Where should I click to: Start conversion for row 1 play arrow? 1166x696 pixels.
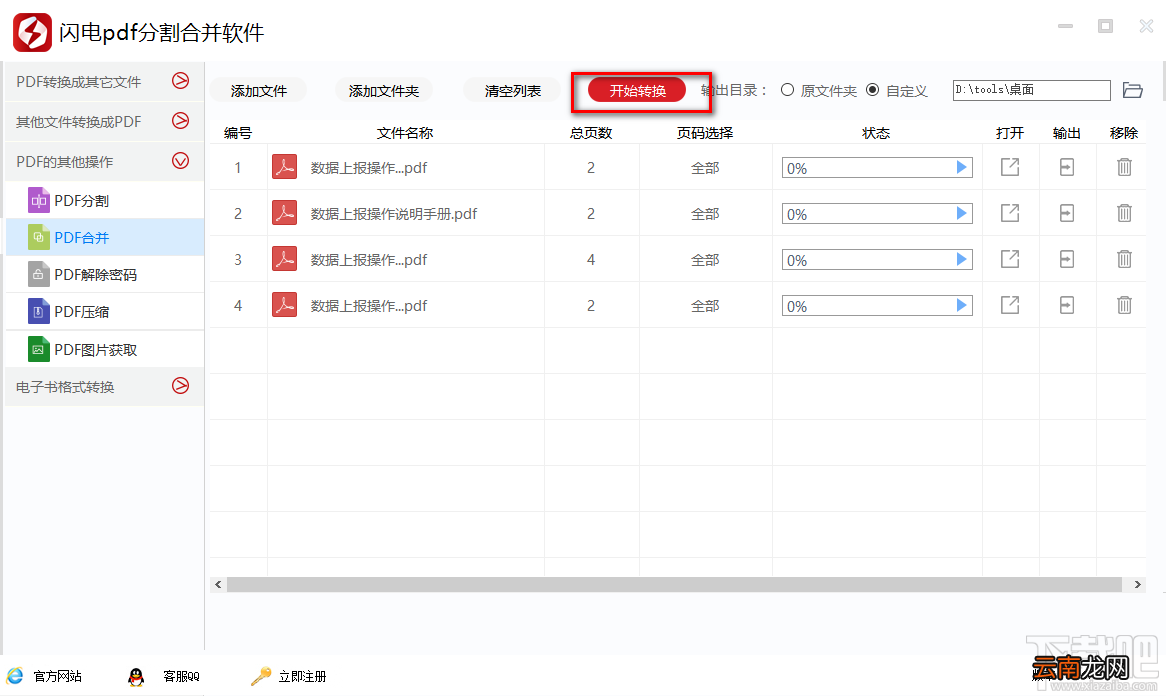tap(962, 168)
